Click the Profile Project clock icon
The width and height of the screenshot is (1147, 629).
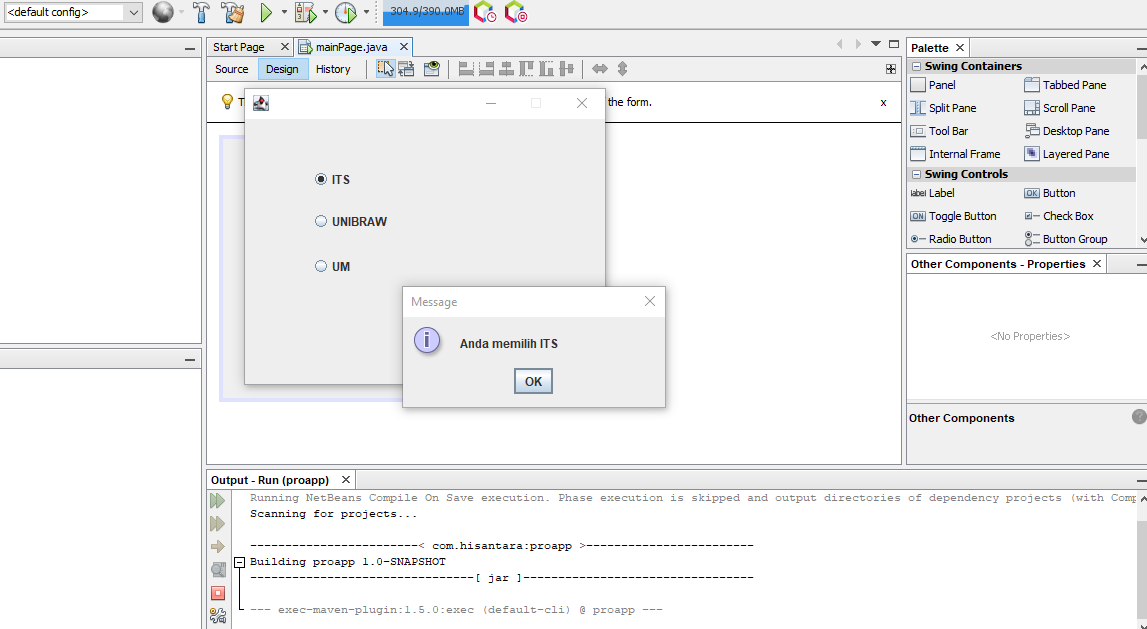tap(346, 13)
